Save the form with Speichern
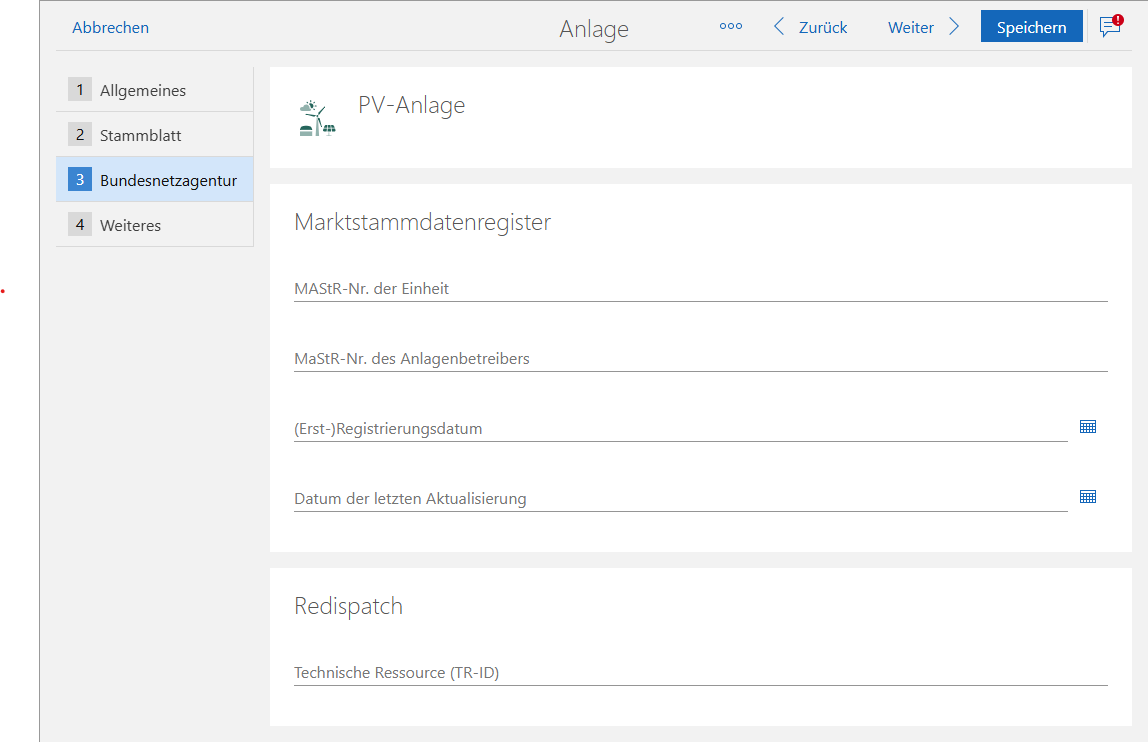1148x742 pixels. [x=1031, y=26]
